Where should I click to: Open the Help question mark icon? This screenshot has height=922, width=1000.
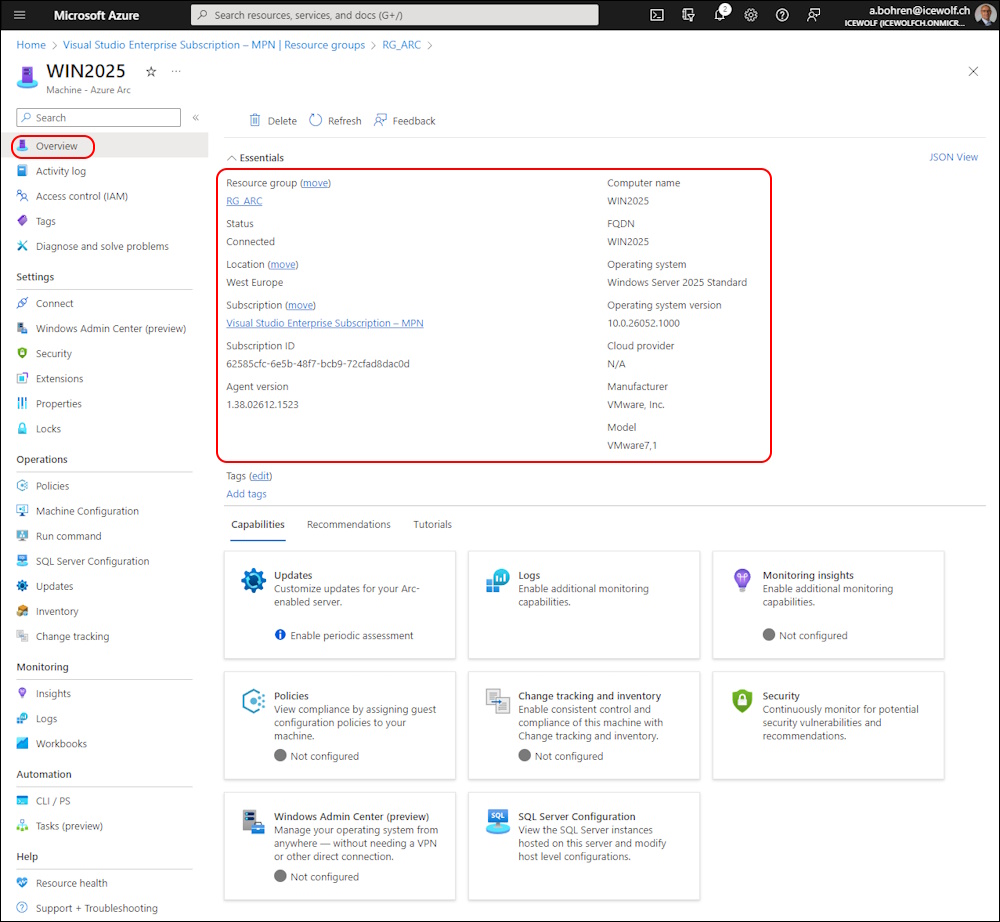tap(782, 15)
